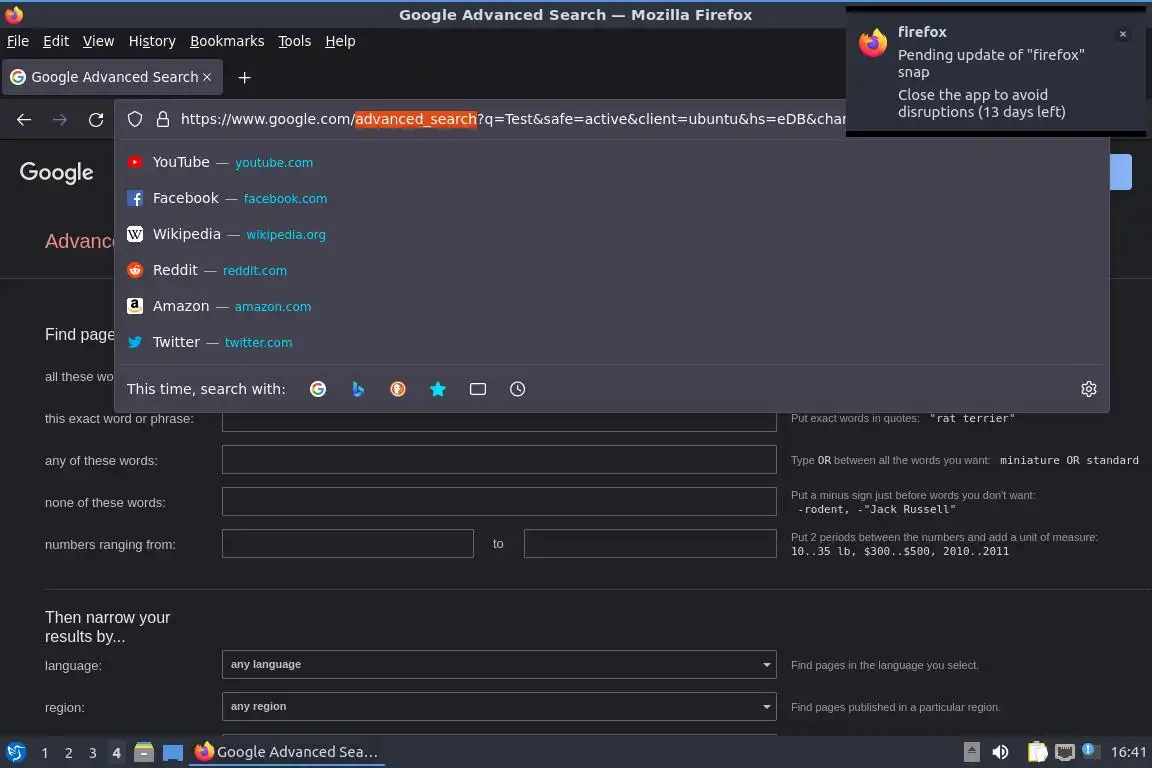This screenshot has width=1152, height=768.
Task: Switch to workspace 4
Action: [116, 753]
